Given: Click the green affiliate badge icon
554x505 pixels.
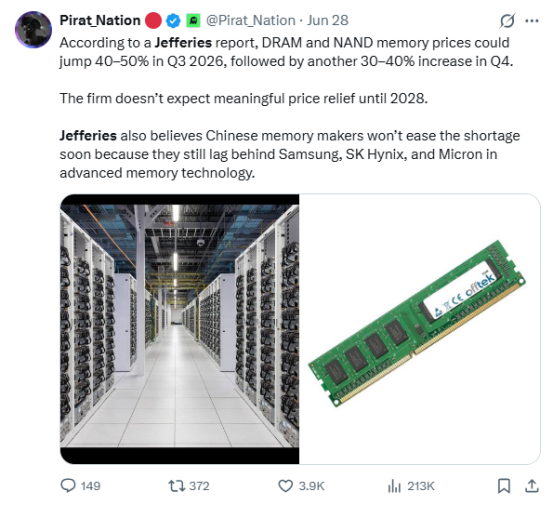Looking at the screenshot, I should point(193,20).
